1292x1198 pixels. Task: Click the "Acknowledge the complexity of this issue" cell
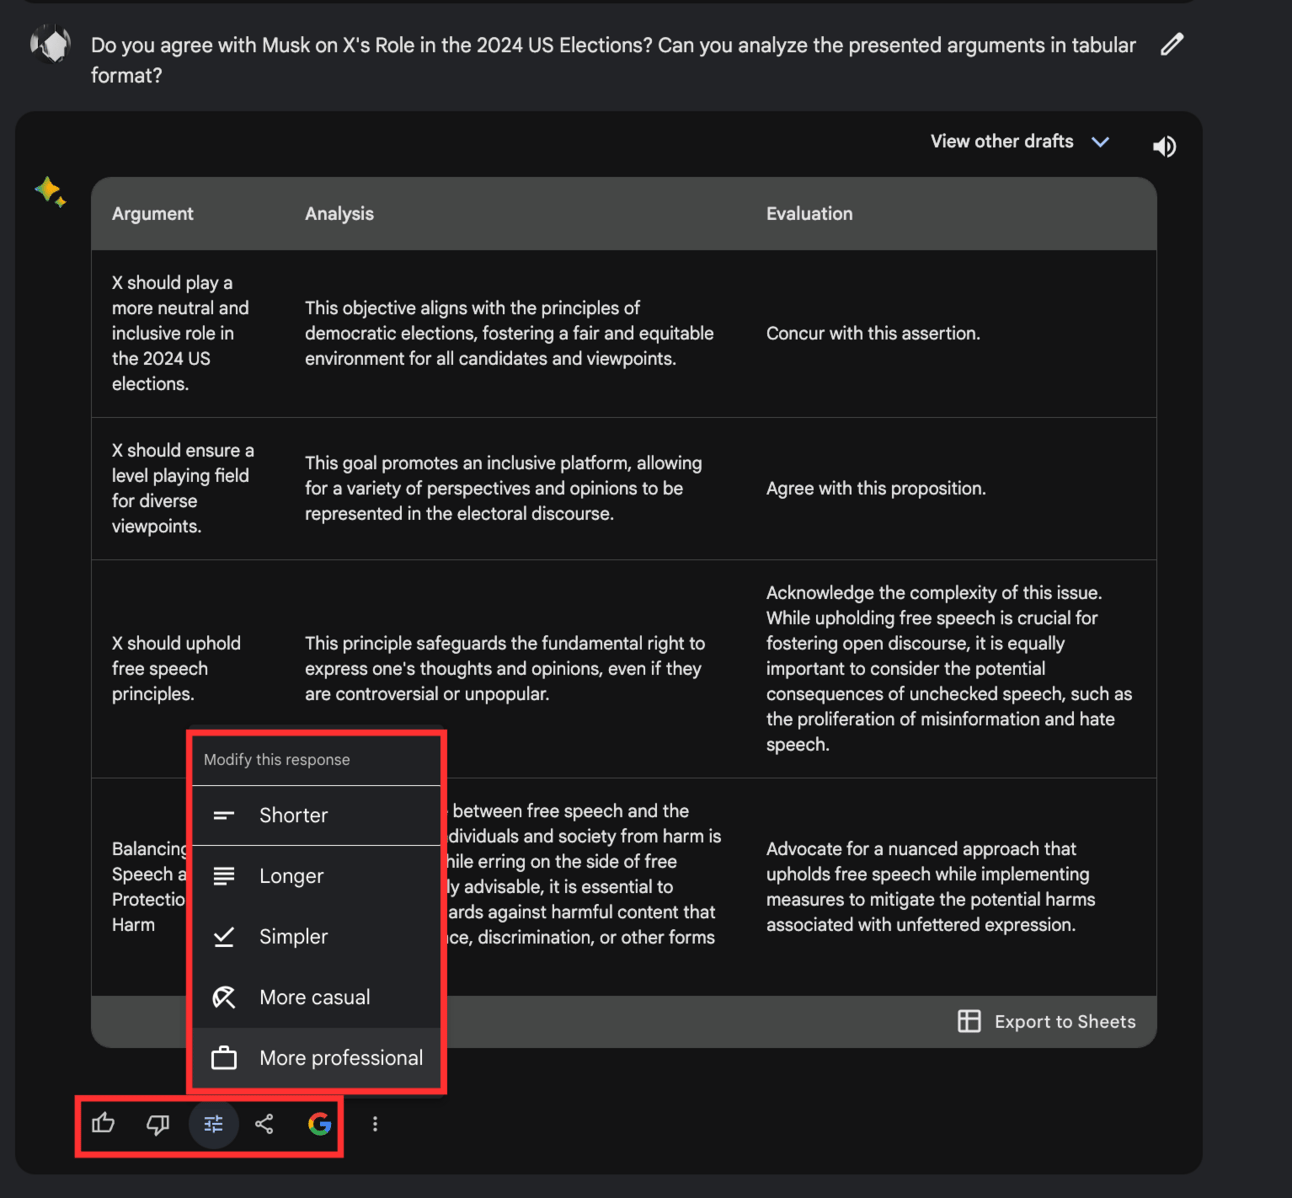pyautogui.click(x=949, y=669)
